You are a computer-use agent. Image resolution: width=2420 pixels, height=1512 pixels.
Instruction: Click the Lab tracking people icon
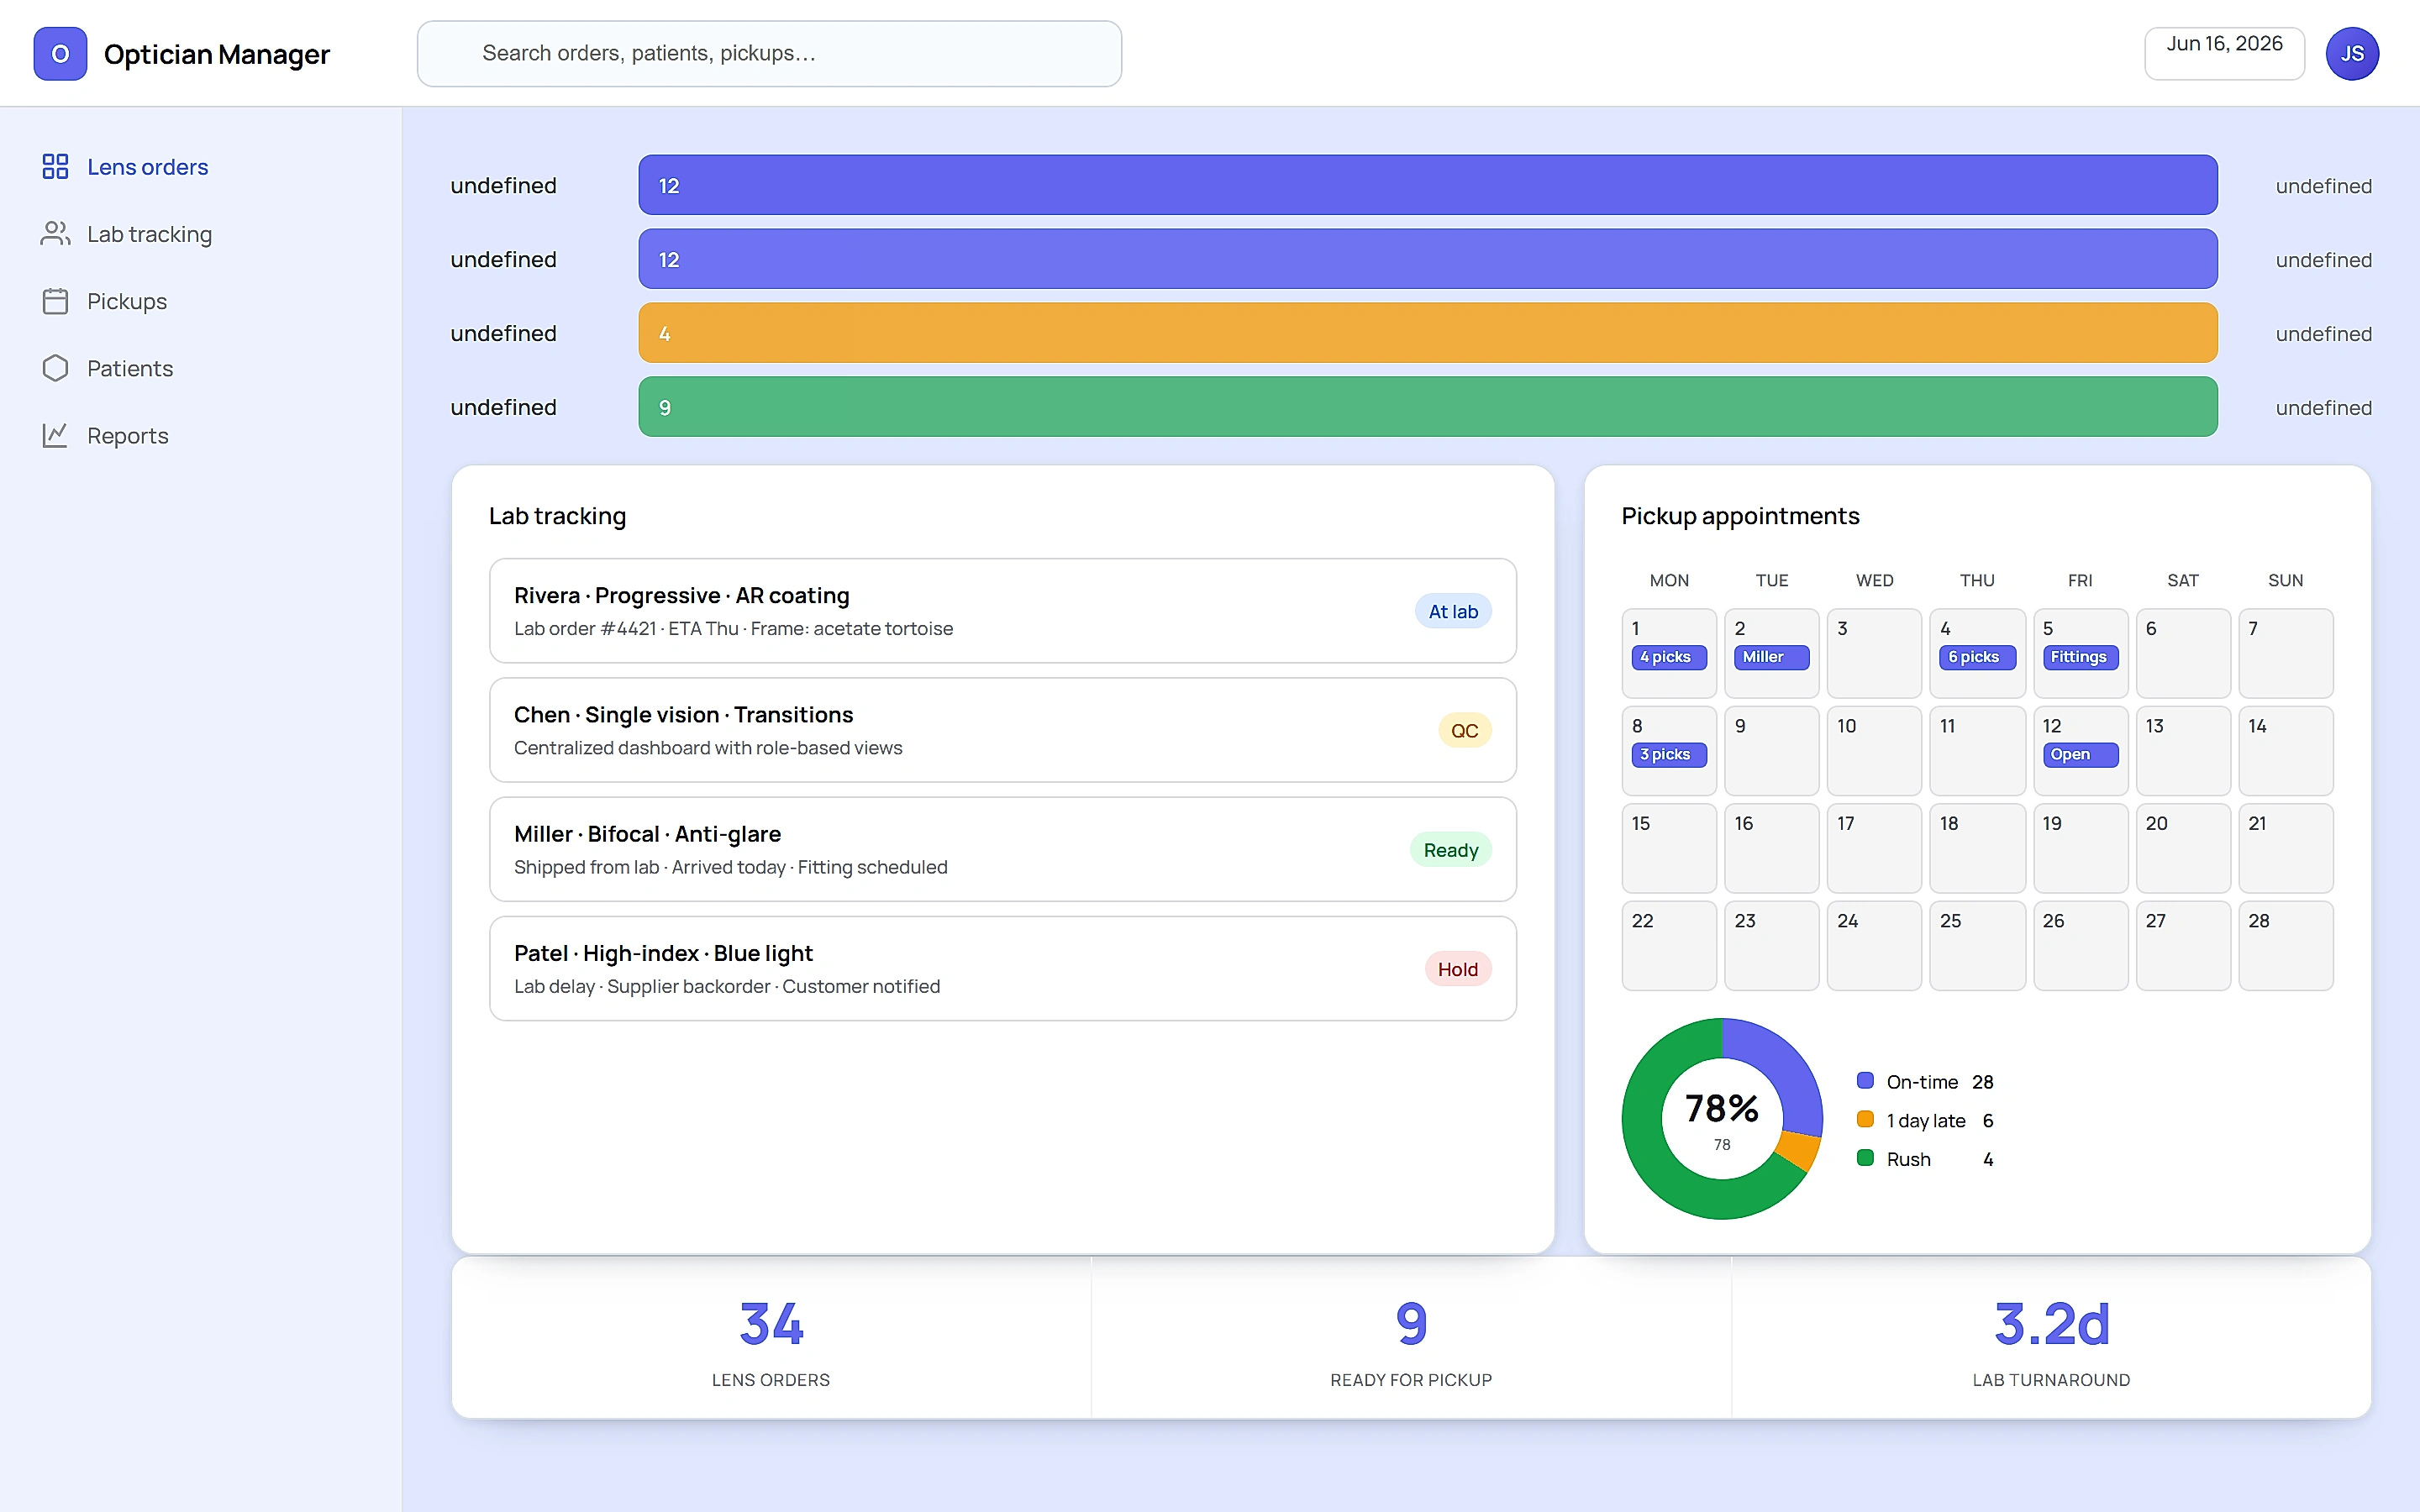(55, 233)
